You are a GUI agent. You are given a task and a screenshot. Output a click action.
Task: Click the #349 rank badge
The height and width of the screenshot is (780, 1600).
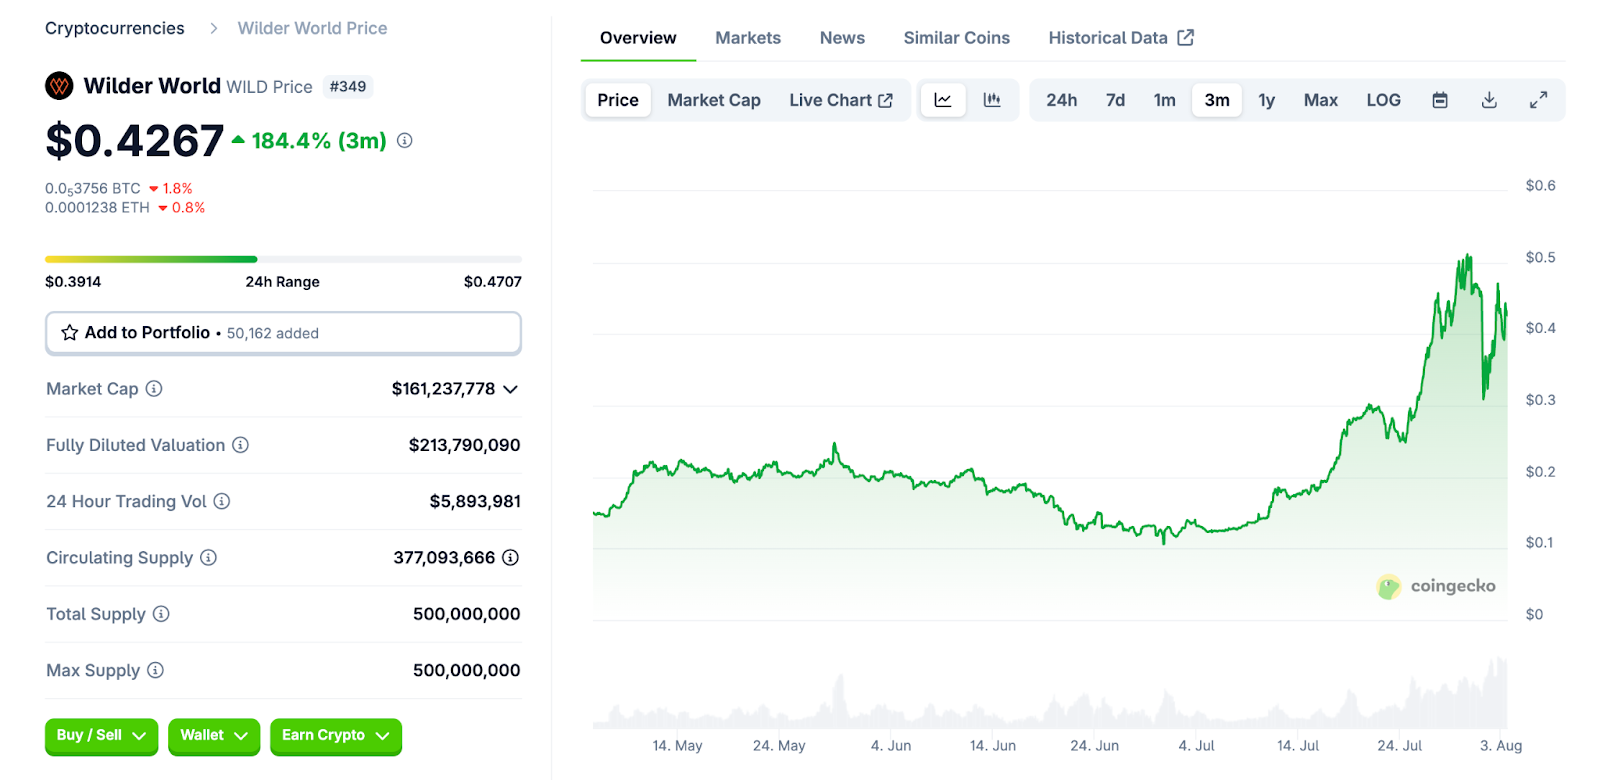(348, 87)
